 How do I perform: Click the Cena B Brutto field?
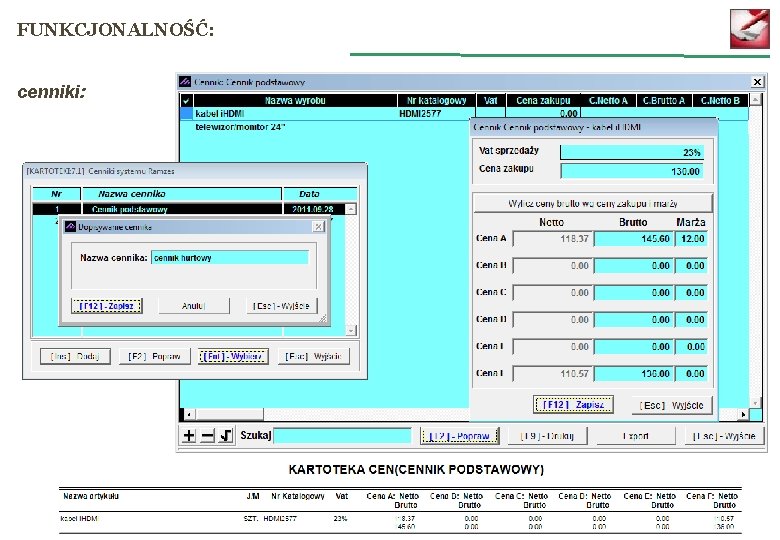(x=634, y=266)
